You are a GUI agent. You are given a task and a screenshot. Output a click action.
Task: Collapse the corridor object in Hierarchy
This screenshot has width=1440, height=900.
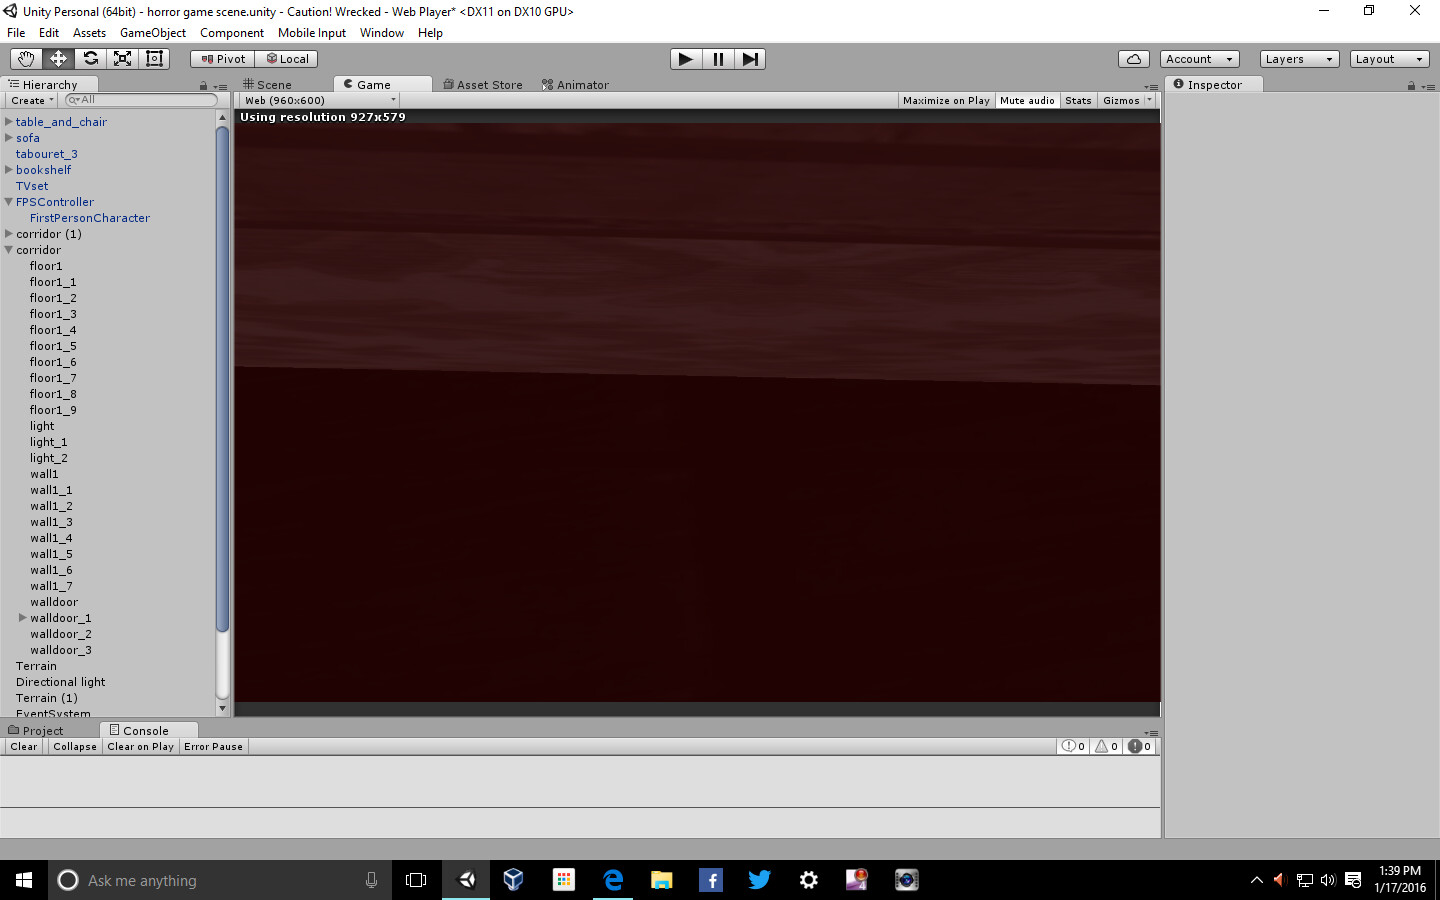click(x=7, y=249)
